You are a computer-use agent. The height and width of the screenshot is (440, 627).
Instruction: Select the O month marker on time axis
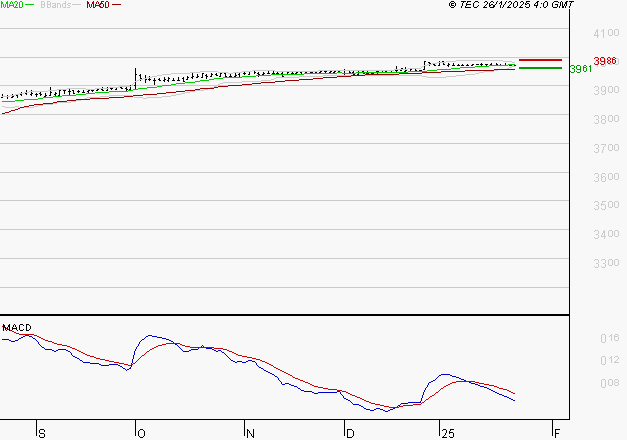pyautogui.click(x=140, y=433)
